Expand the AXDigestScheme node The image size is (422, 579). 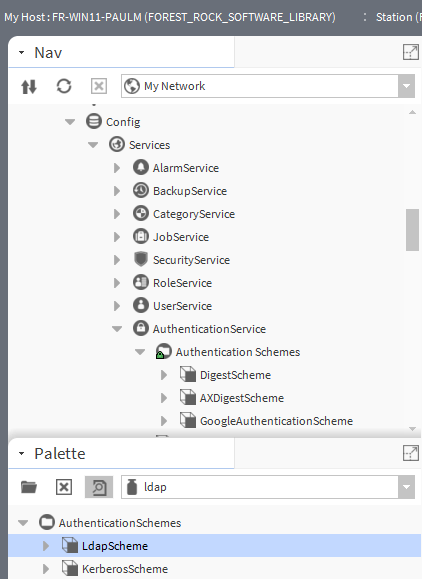coord(164,398)
